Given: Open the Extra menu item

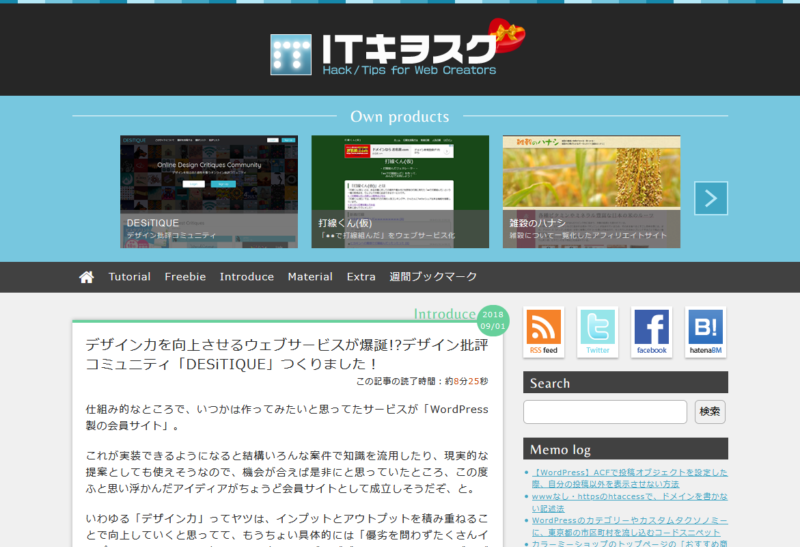Looking at the screenshot, I should pos(361,277).
